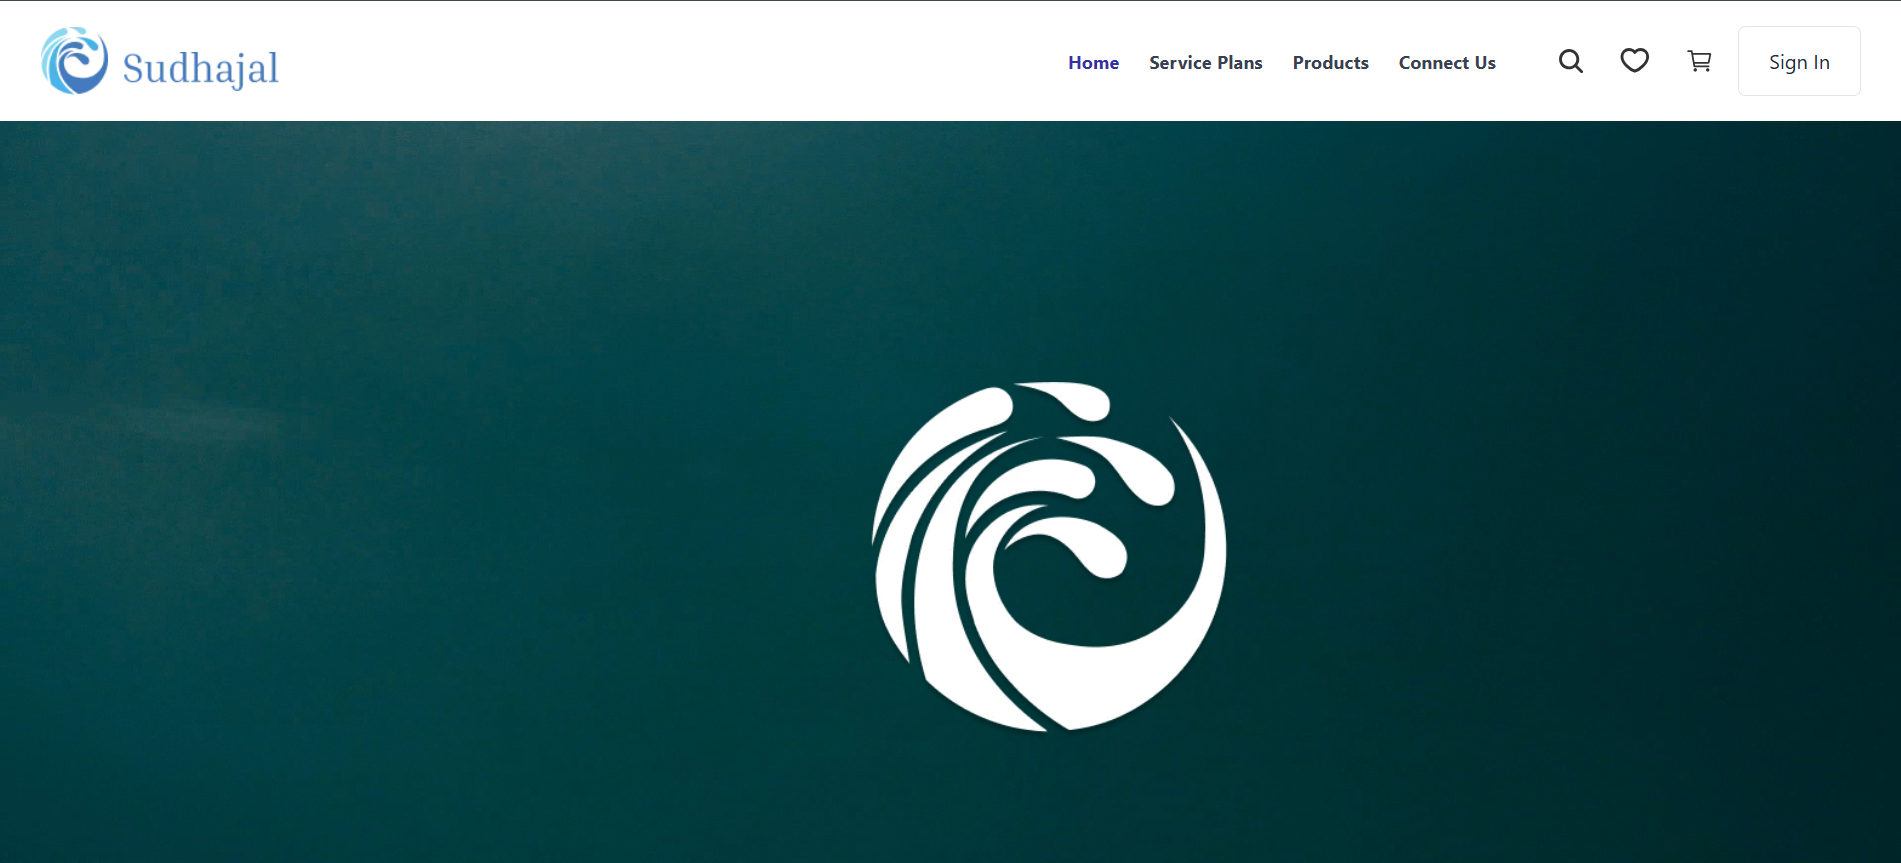Navigate to Products in the header
Viewport: 1901px width, 863px height.
(1330, 62)
